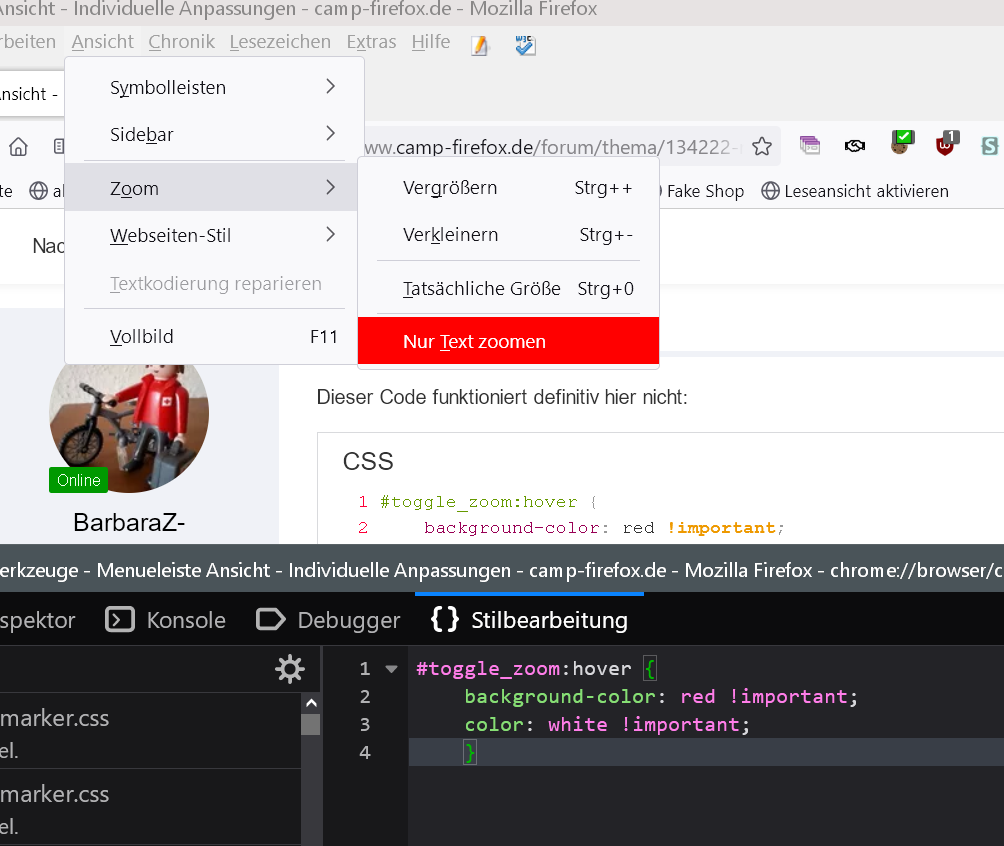The image size is (1004, 846).
Task: Click the 'Leseansicht aktivieren' bookmark
Action: pos(855,190)
